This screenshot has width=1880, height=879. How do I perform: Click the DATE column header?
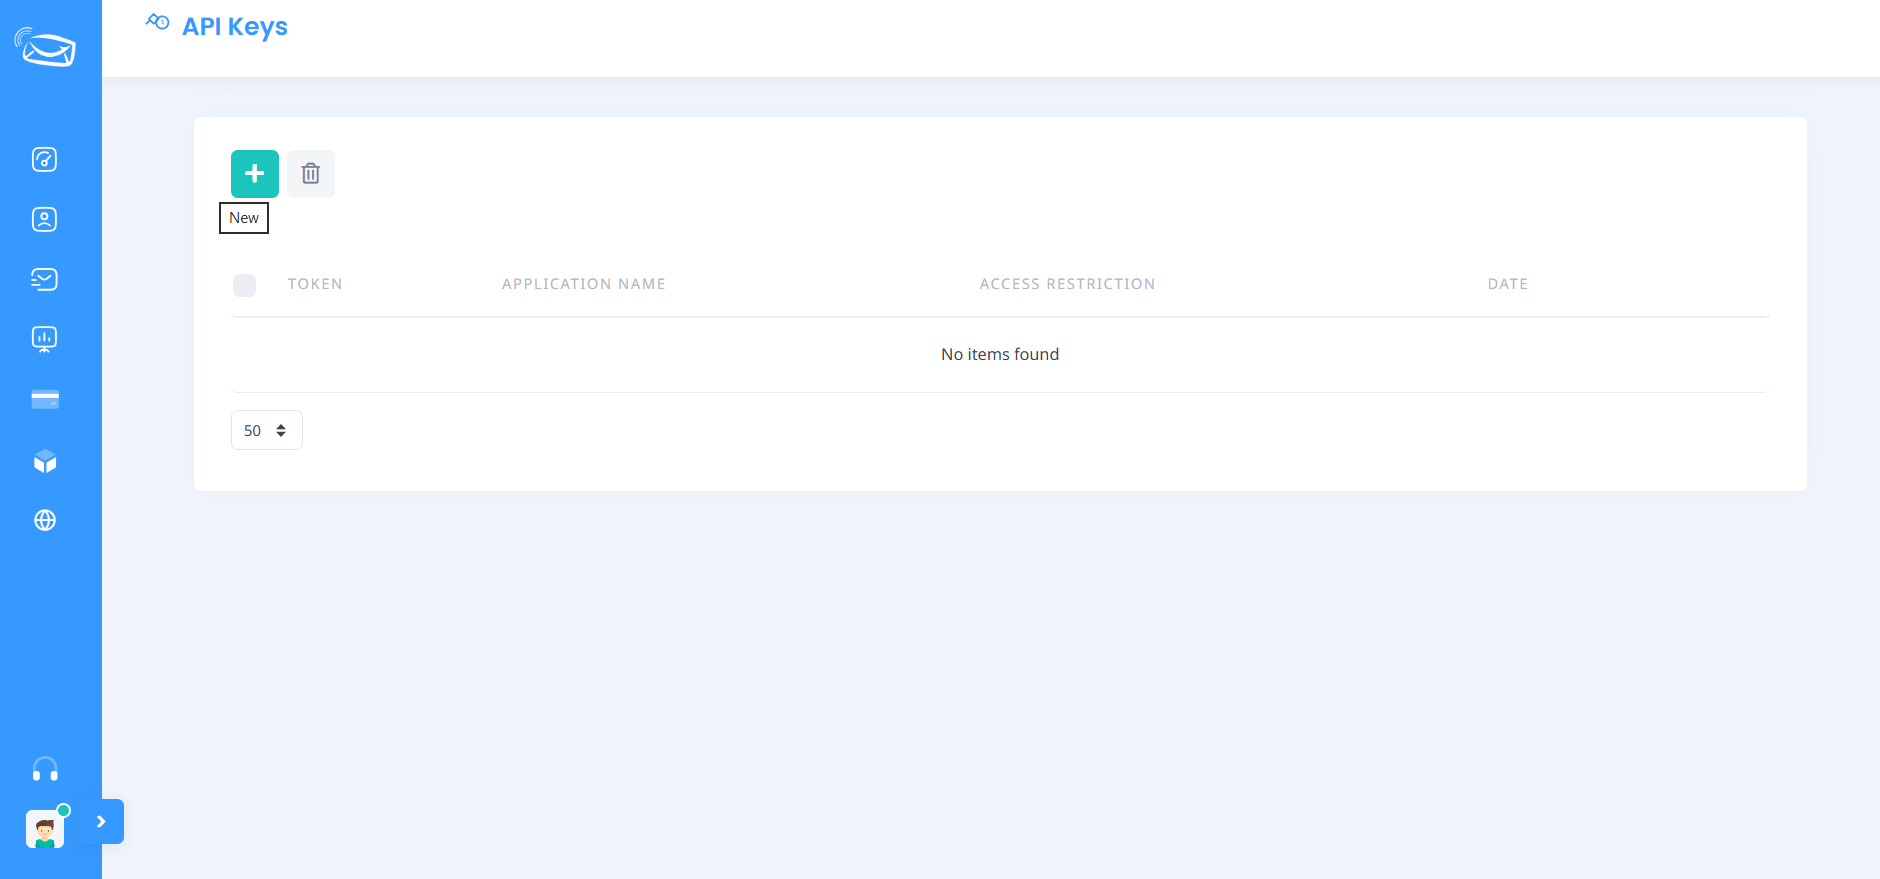1507,284
